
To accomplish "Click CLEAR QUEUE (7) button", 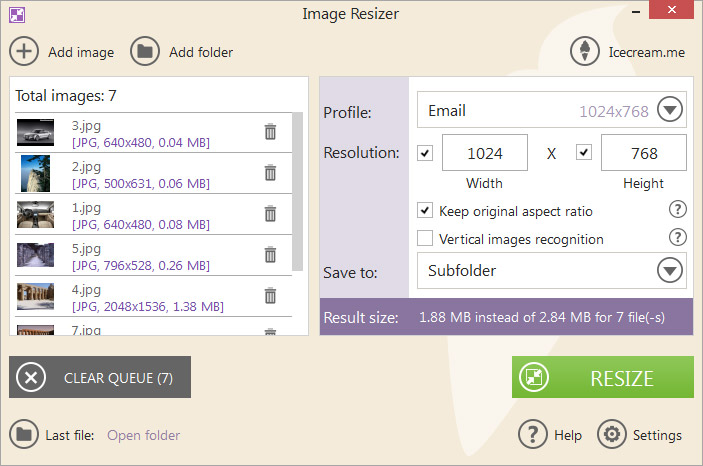I will pos(100,378).
